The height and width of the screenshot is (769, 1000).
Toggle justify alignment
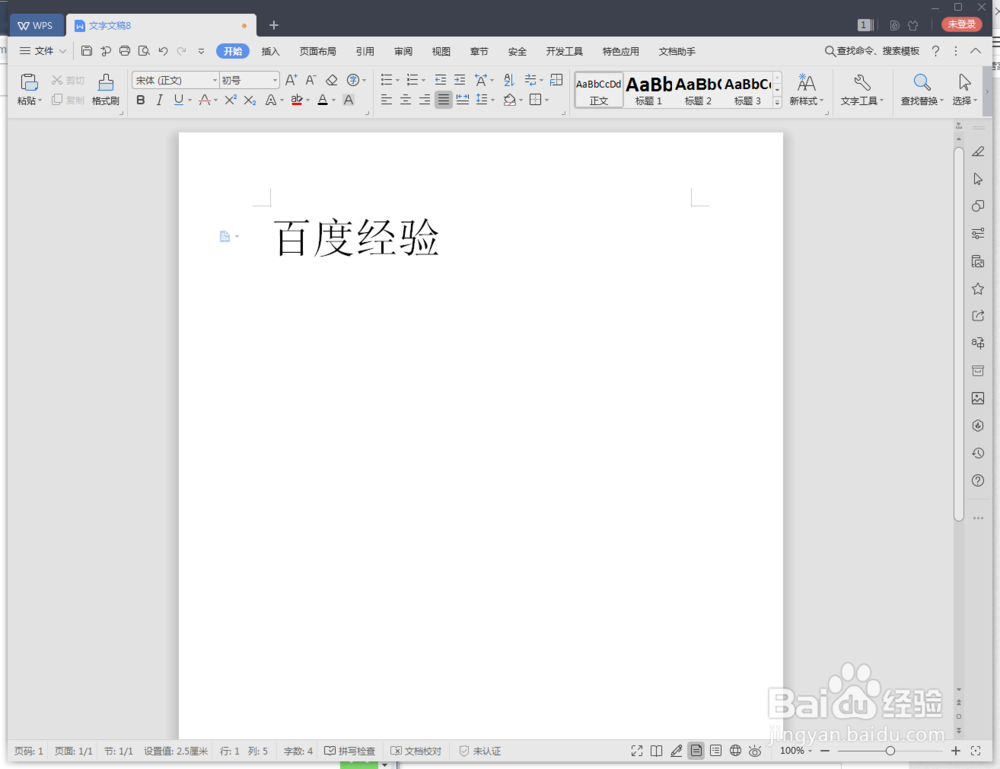(x=443, y=99)
